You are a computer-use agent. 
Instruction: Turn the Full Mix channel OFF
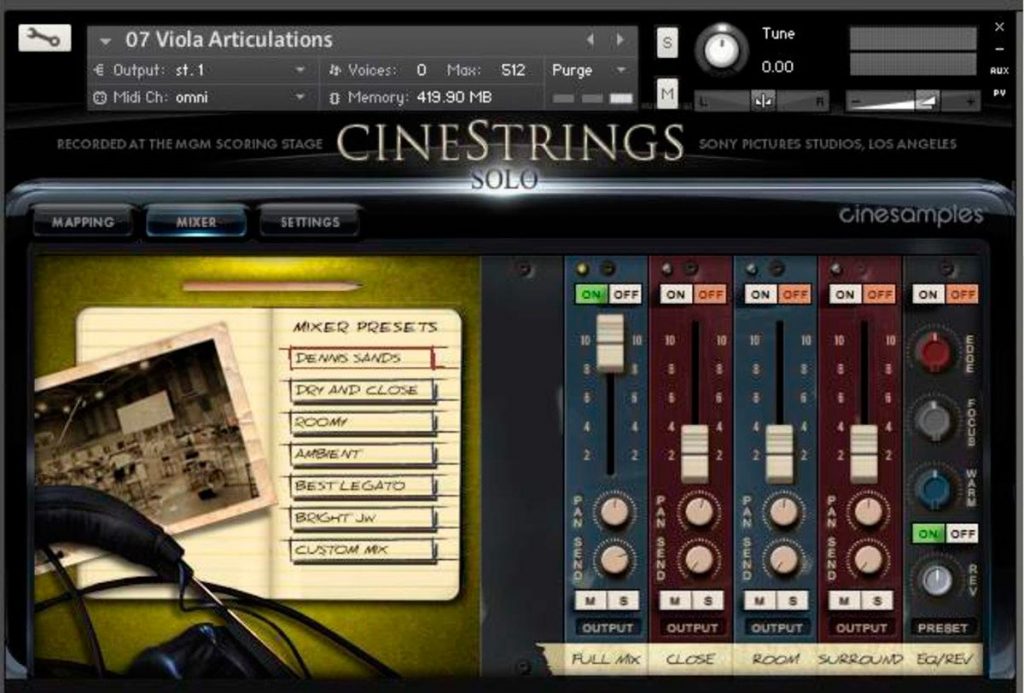[x=626, y=295]
